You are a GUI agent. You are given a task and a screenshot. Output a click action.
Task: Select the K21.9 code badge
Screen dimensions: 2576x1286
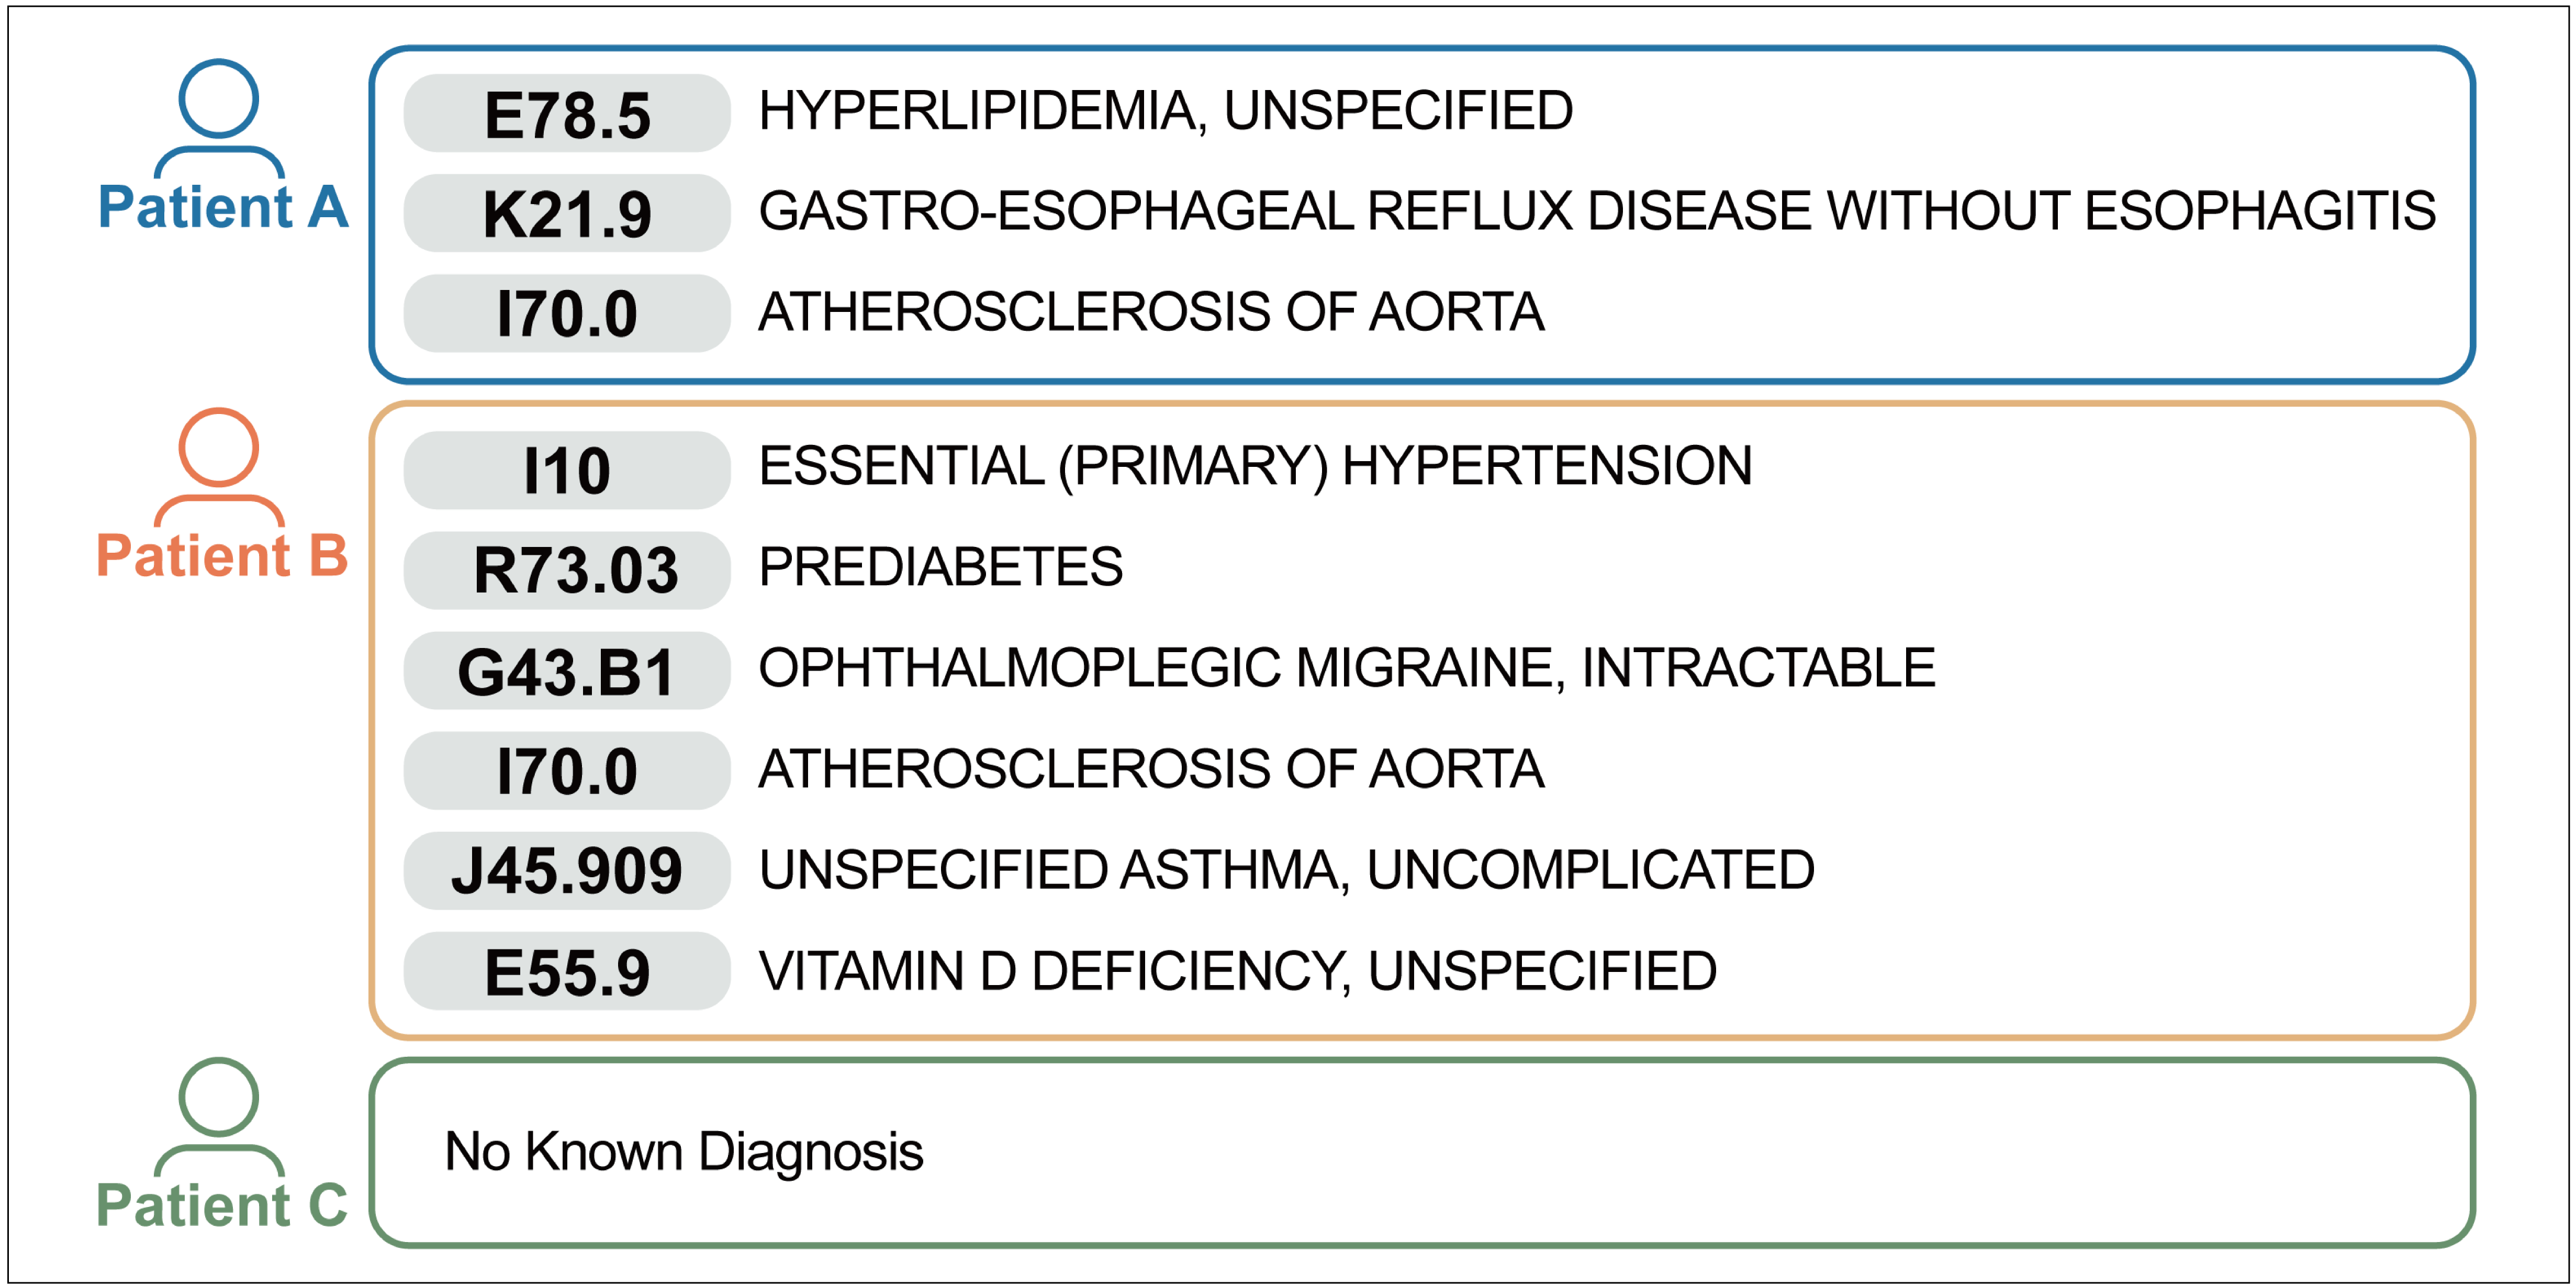(x=567, y=213)
